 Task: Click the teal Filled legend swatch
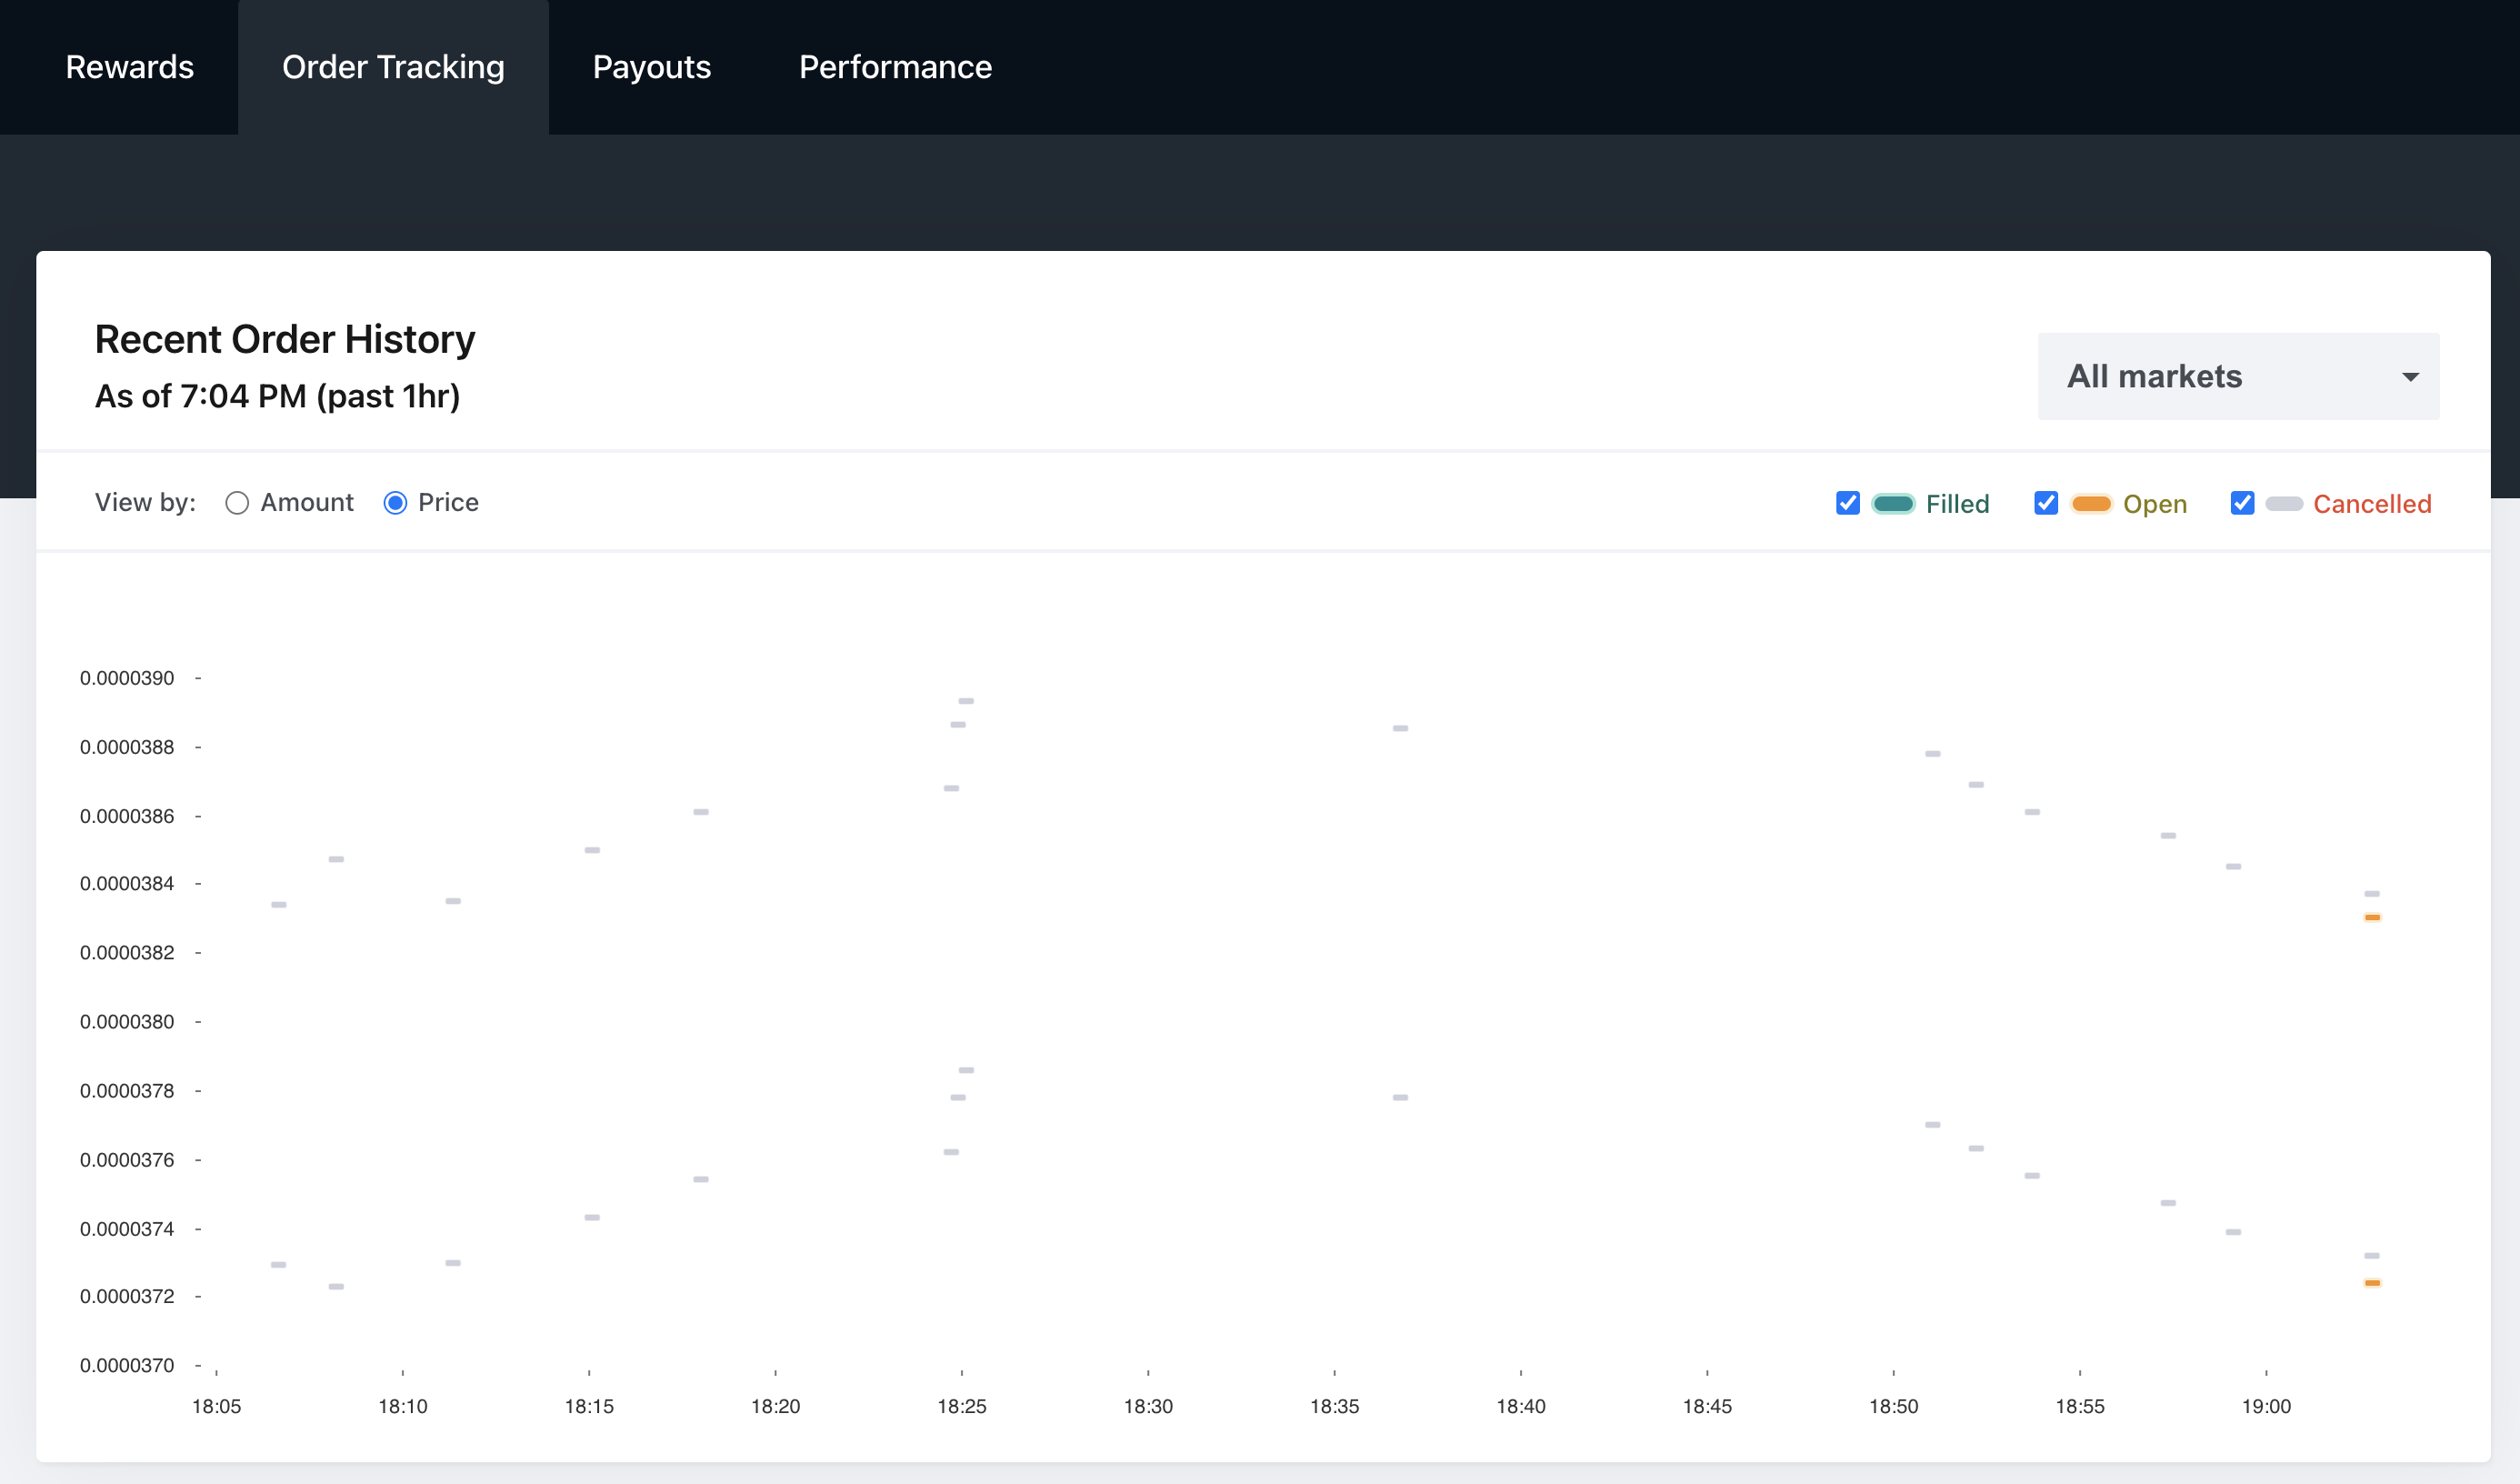1892,504
